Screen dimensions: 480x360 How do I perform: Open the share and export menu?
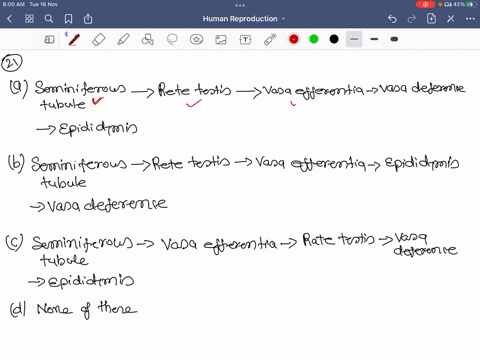pos(88,19)
